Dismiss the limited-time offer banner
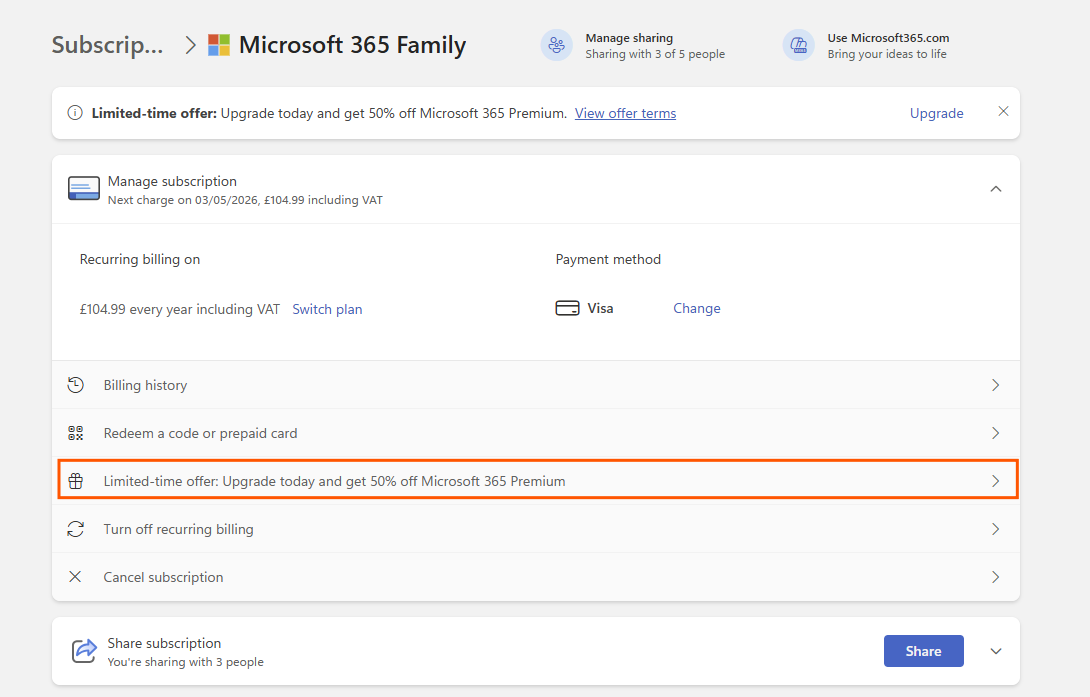The width and height of the screenshot is (1090, 697). click(x=1003, y=111)
